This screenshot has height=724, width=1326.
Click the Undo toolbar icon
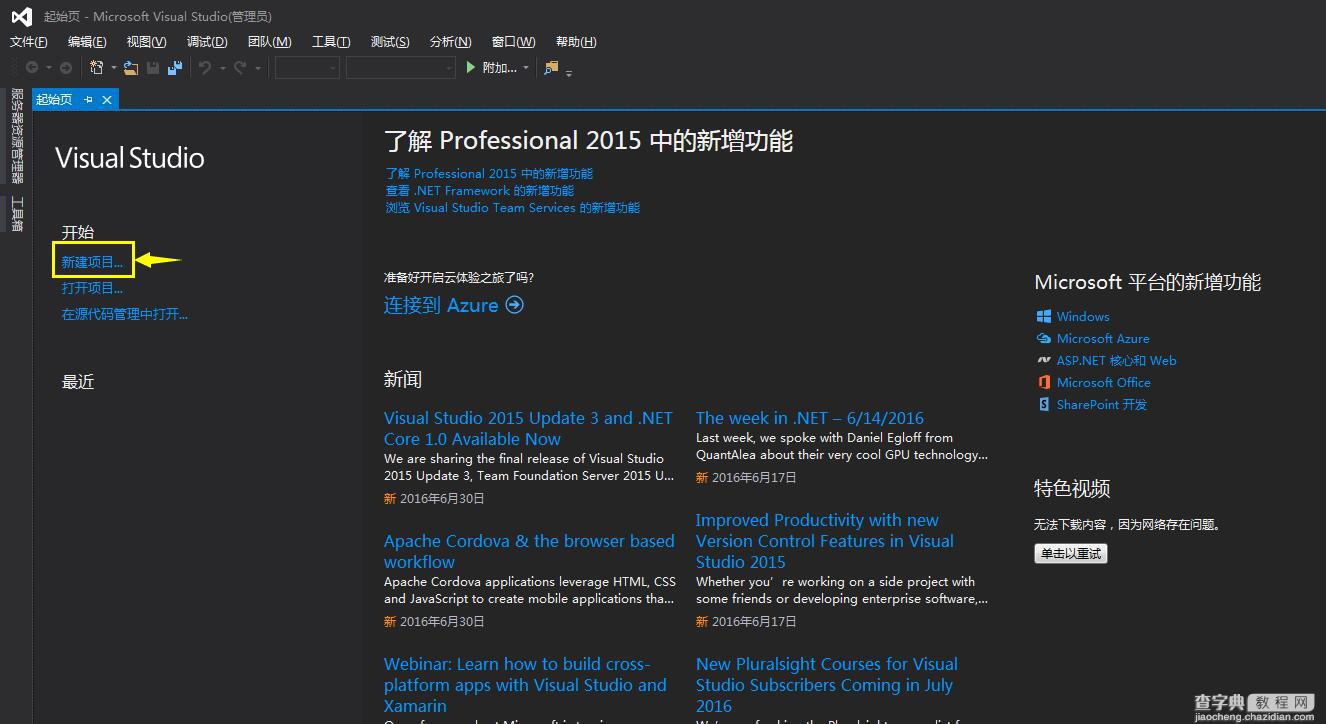pos(205,68)
